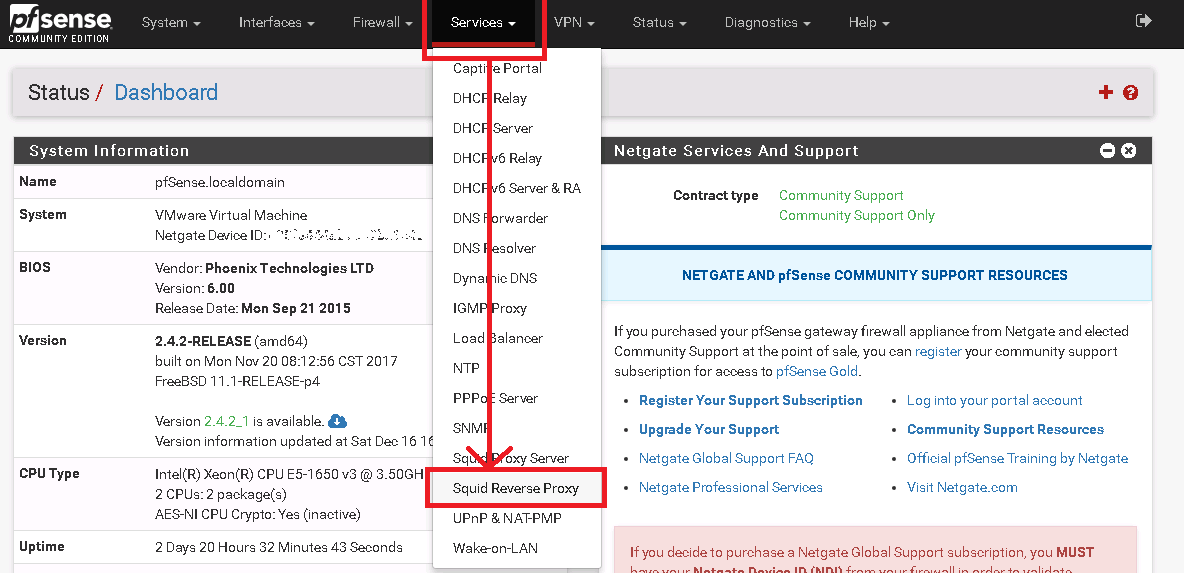Select Load Balancer menu entry
1184x573 pixels.
(x=516, y=338)
